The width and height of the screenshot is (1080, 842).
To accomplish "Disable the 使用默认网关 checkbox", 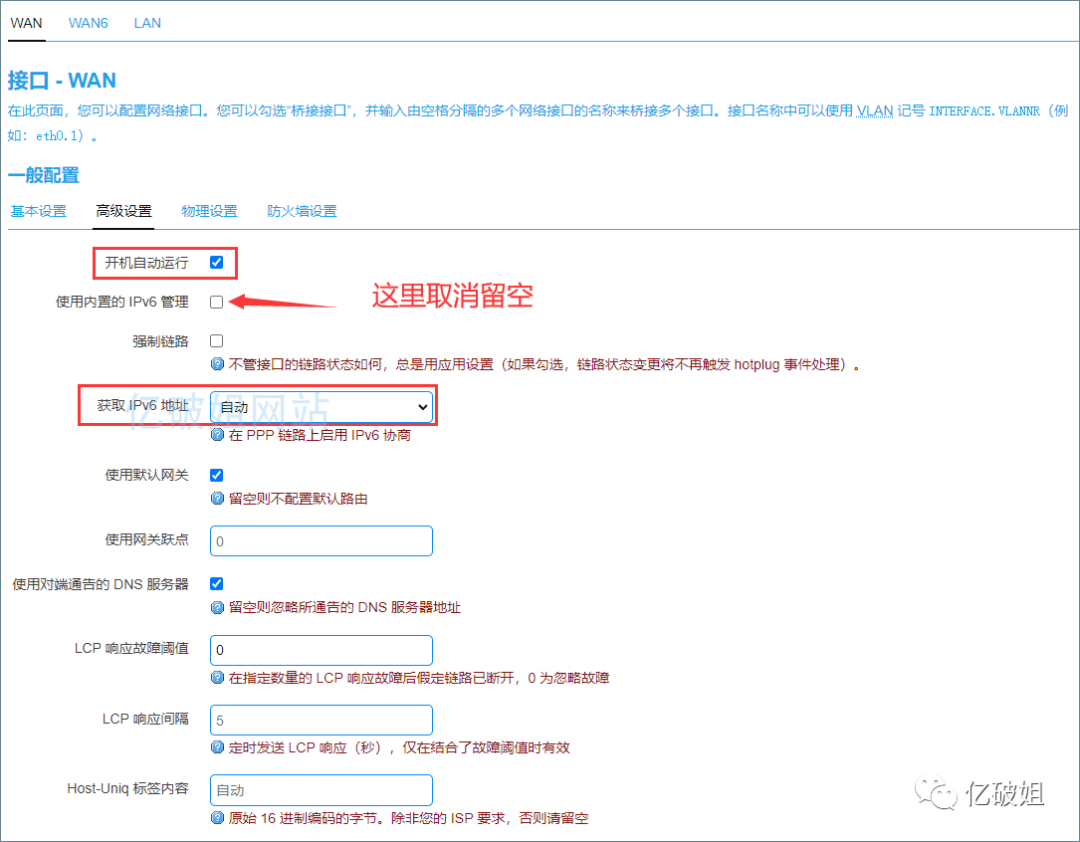I will [x=216, y=475].
